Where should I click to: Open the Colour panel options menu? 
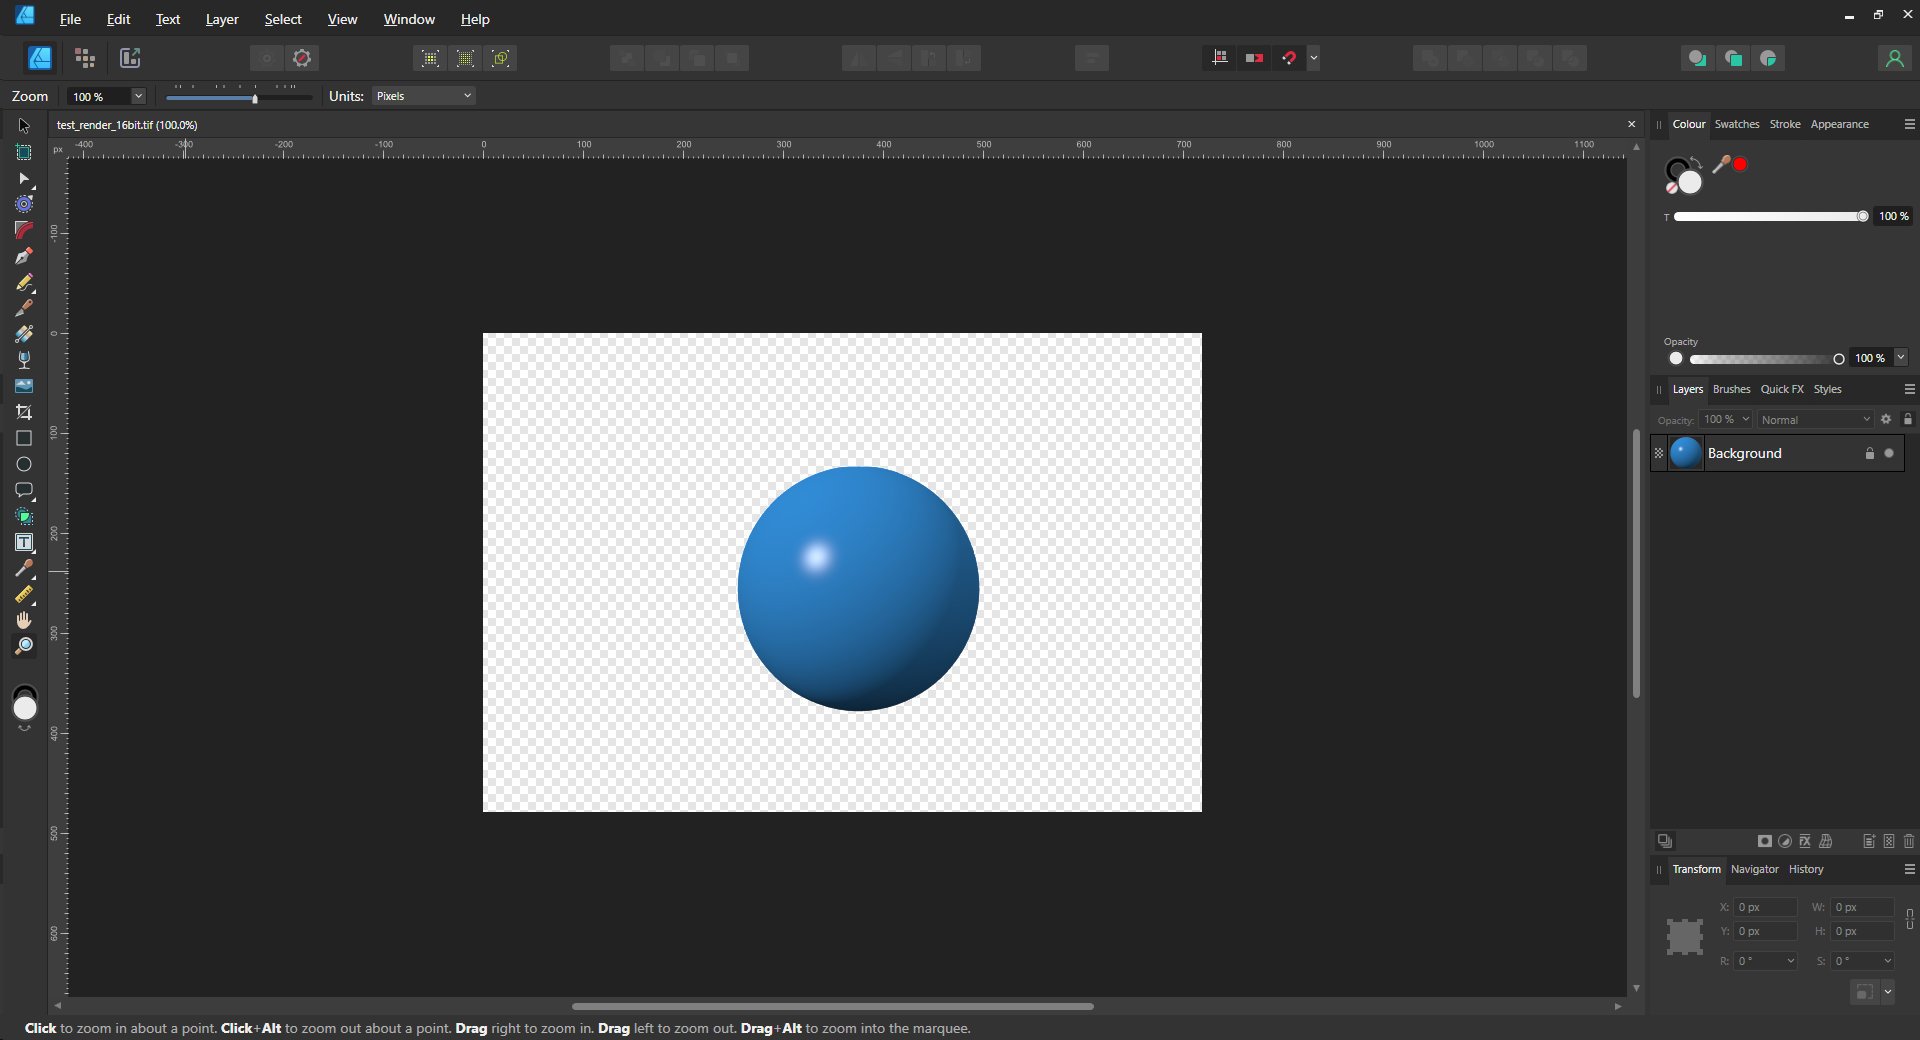click(x=1909, y=124)
